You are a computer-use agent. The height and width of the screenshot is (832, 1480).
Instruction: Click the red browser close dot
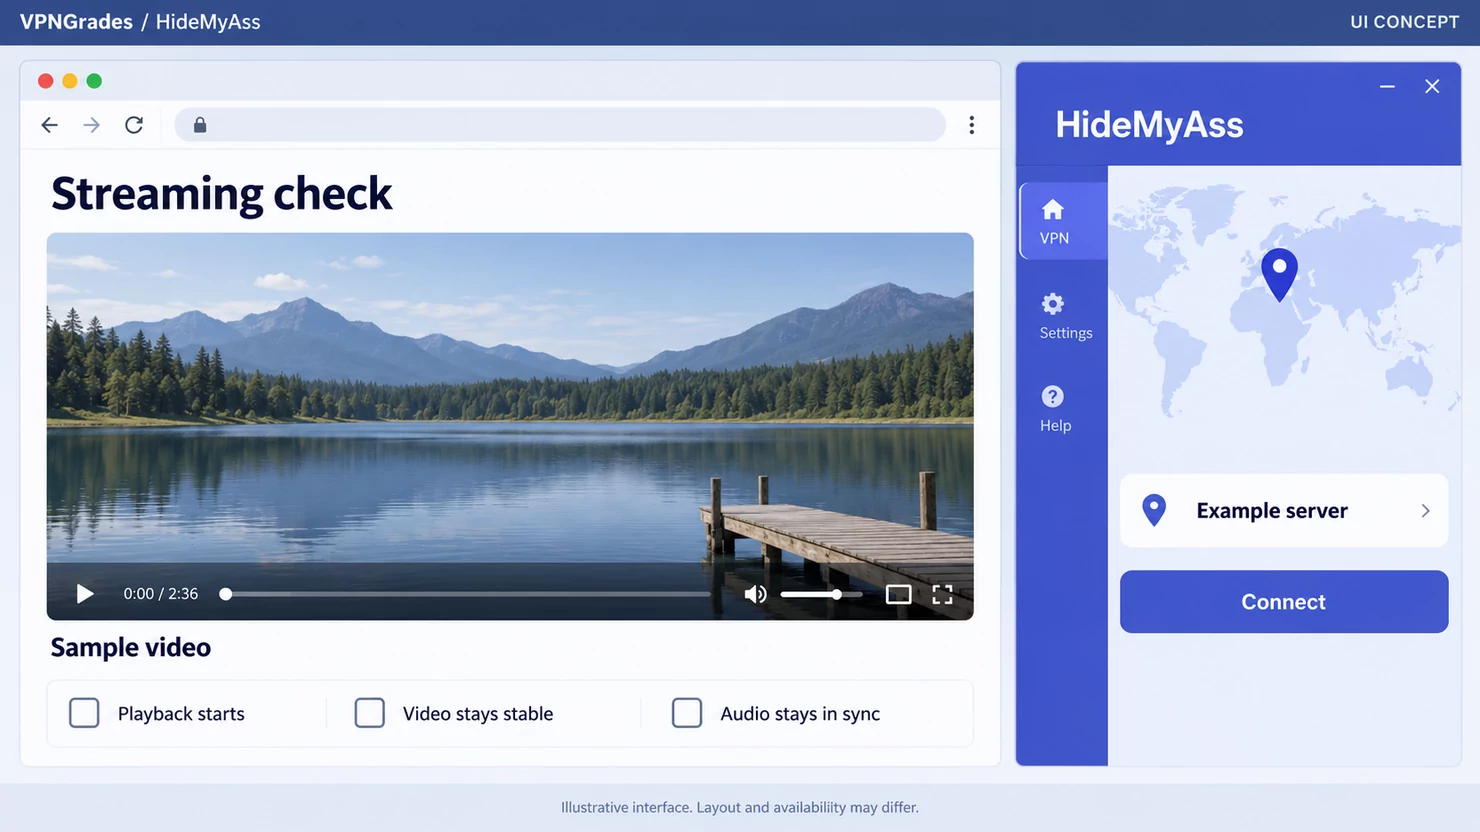click(x=45, y=81)
